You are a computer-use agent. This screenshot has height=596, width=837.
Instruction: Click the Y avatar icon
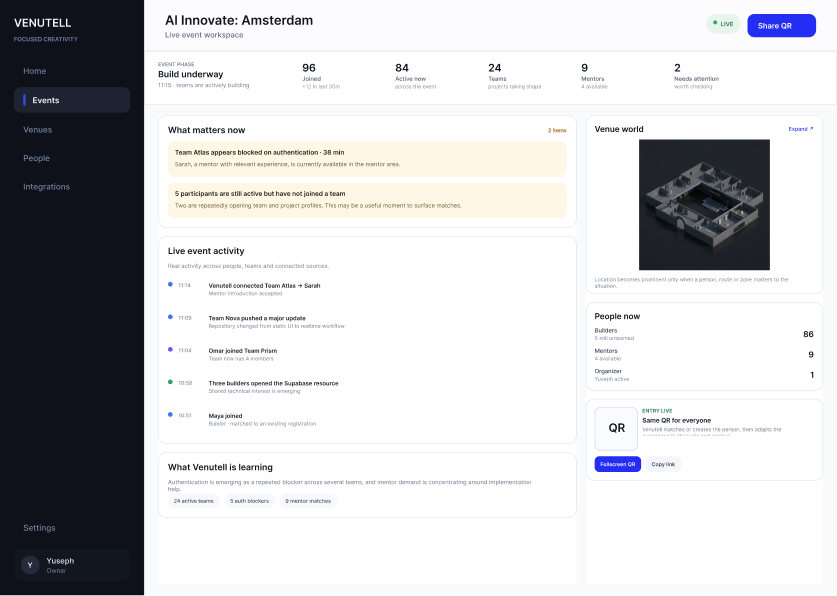coord(30,565)
